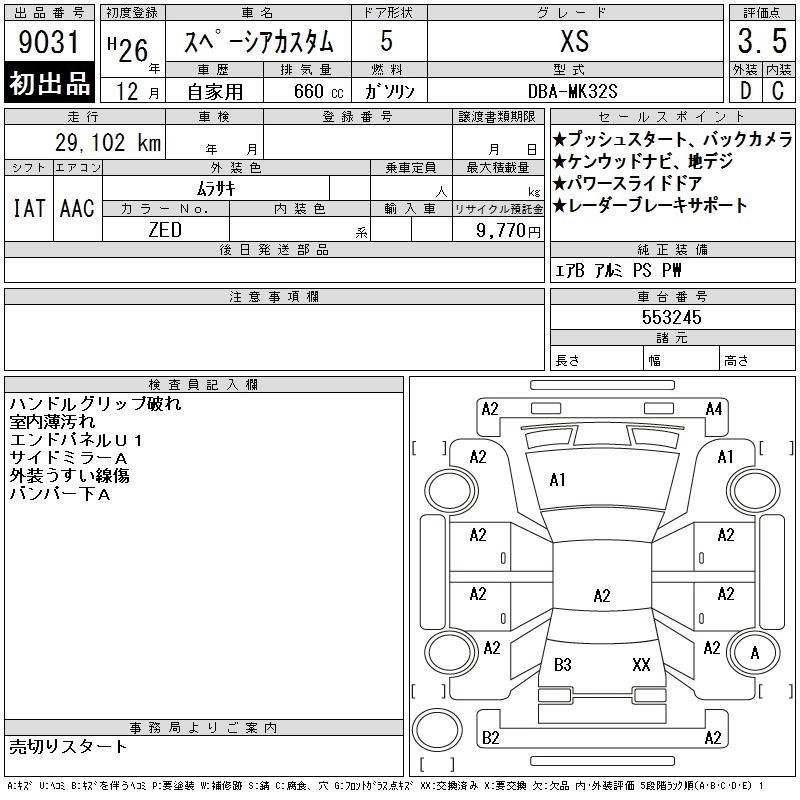800x800 pixels.
Task: Click sales point パワースライドドア
Action: tap(628, 183)
